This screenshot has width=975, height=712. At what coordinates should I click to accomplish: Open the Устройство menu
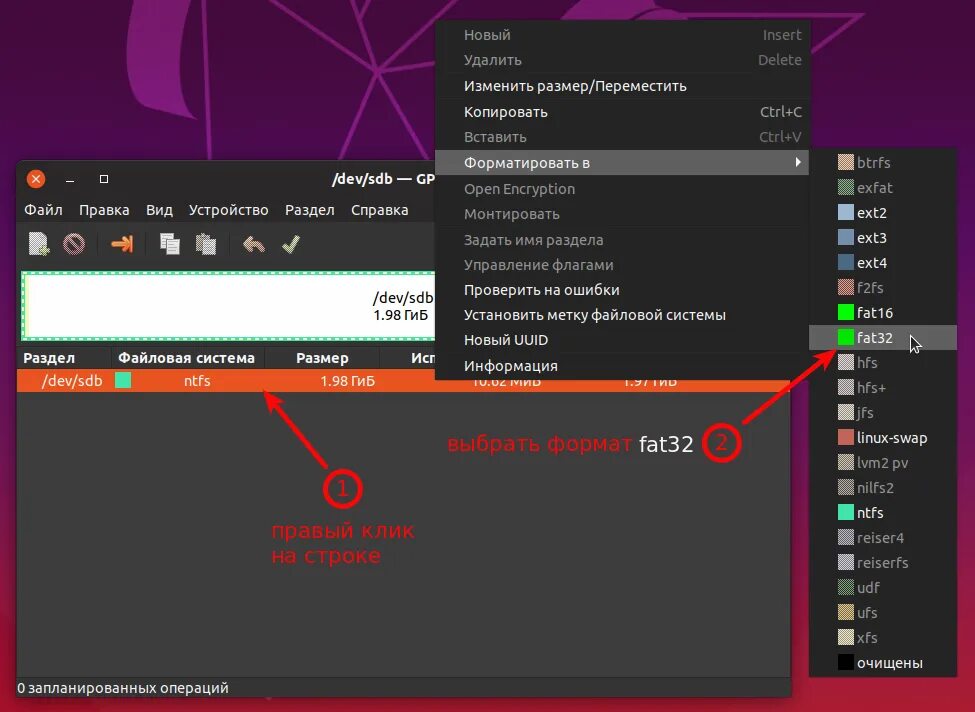228,210
